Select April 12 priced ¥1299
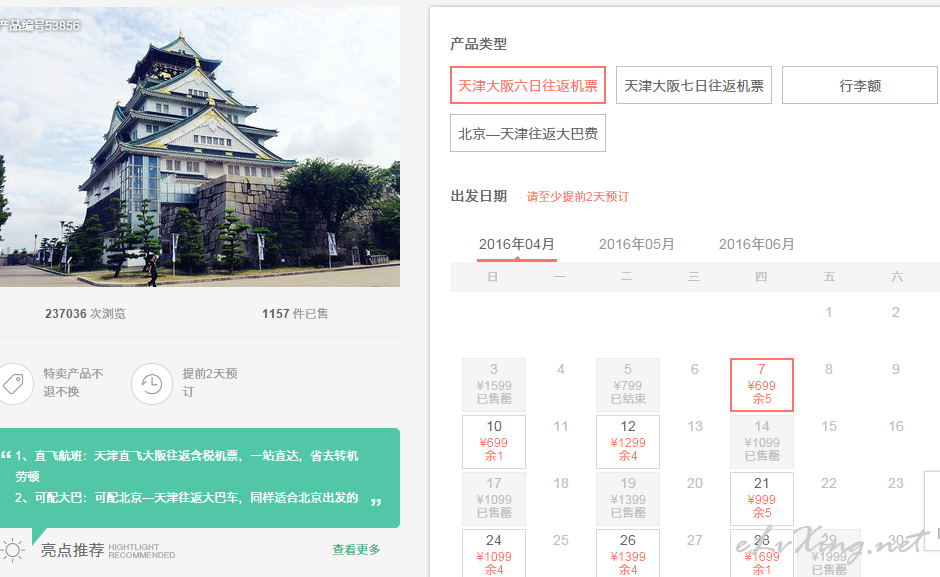This screenshot has height=577, width=940. (628, 441)
